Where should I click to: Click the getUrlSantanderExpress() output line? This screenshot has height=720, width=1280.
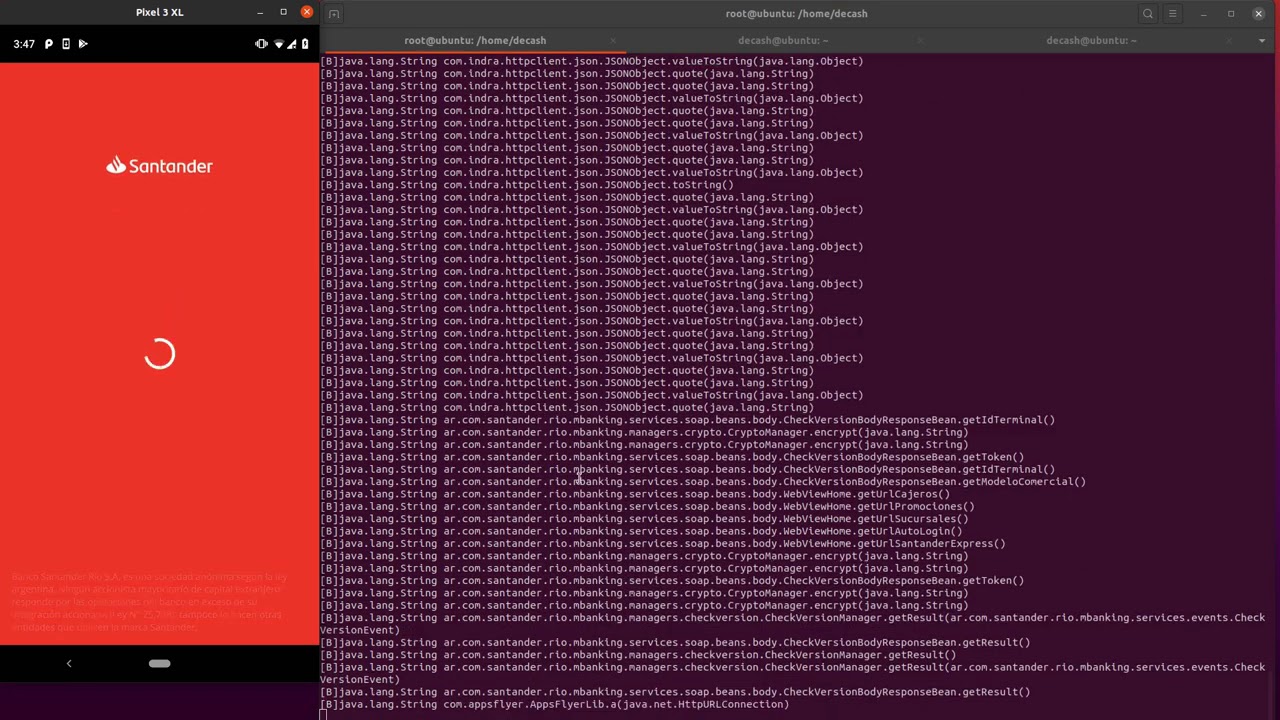(663, 544)
